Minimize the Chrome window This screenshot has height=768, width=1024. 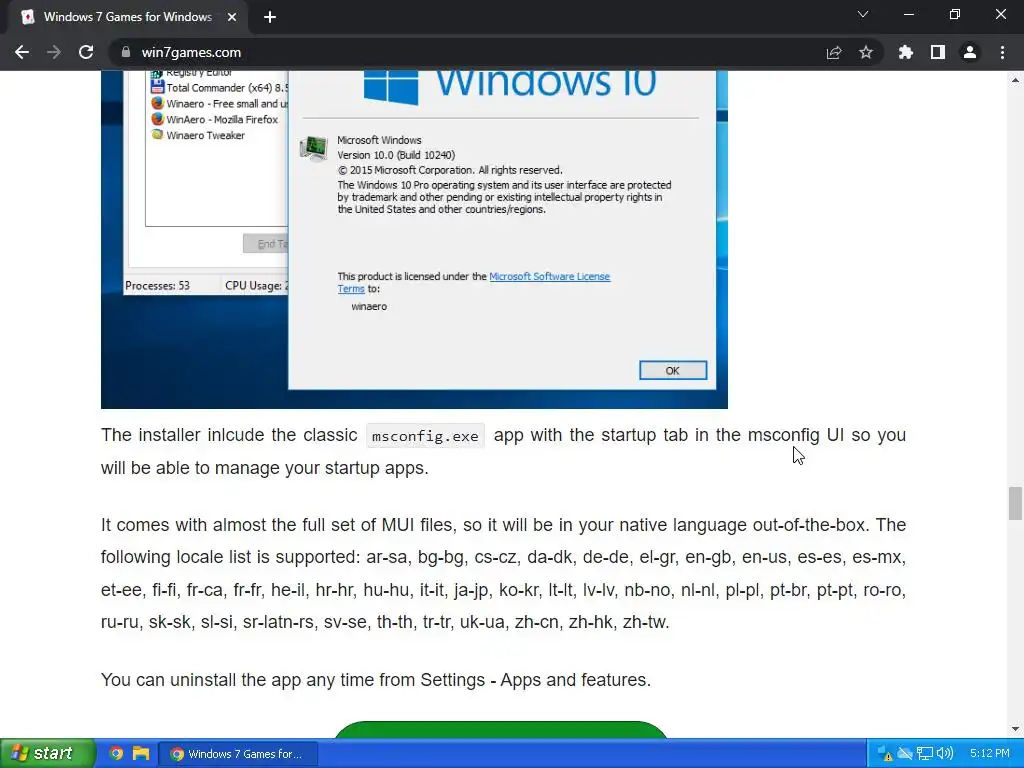(908, 14)
